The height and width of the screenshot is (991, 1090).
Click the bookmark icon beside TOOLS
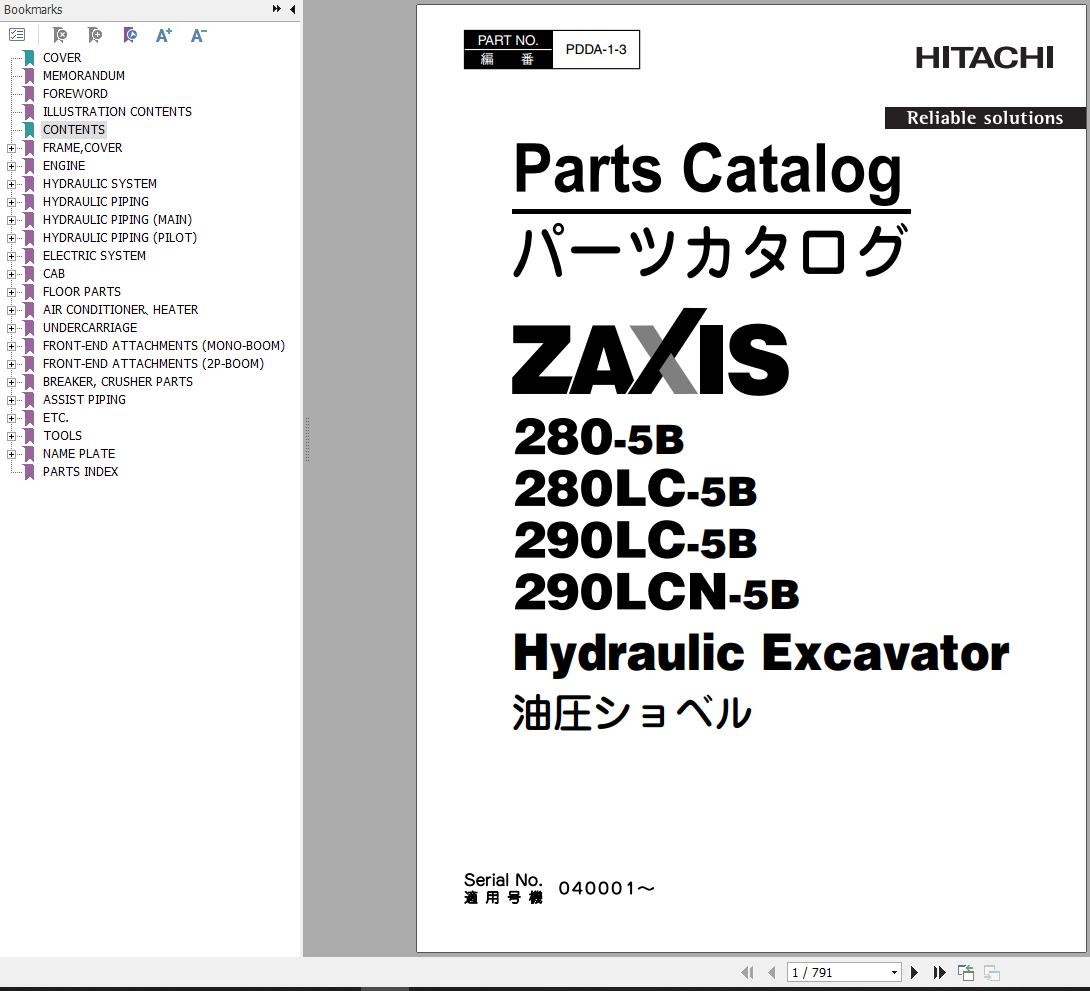[29, 436]
